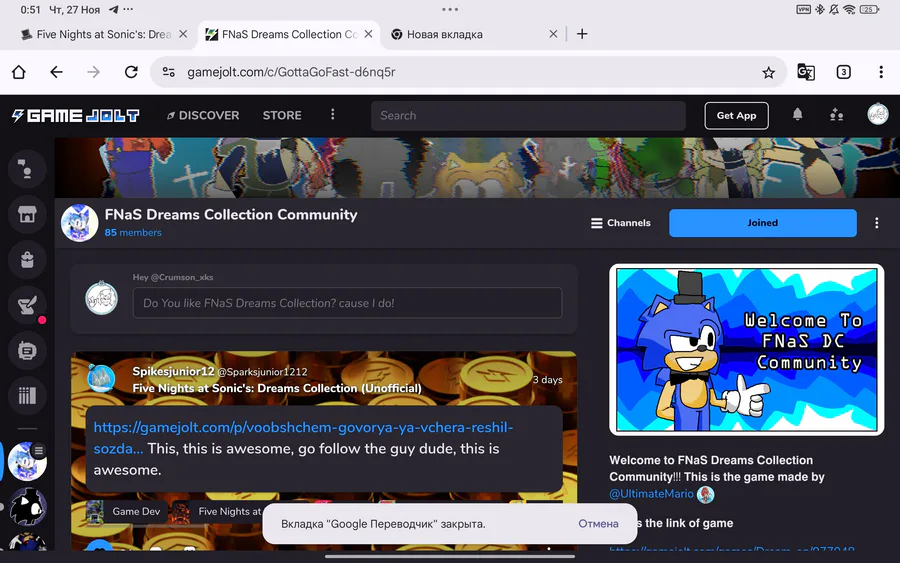This screenshot has width=900, height=563.
Task: Open the Google Translate page icon
Action: (806, 72)
